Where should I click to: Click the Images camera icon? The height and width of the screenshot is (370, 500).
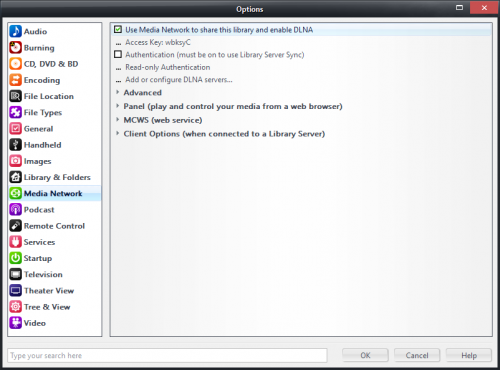[x=16, y=161]
